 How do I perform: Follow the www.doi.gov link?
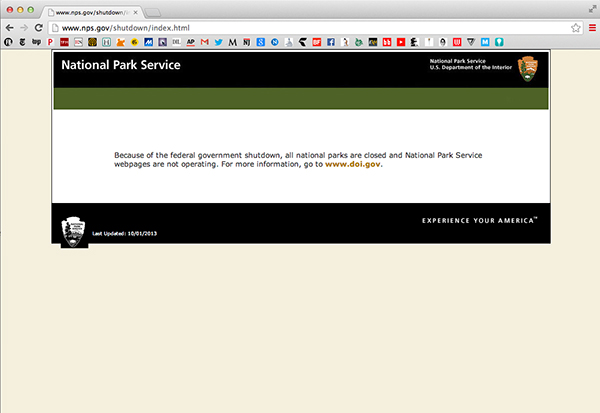click(352, 164)
